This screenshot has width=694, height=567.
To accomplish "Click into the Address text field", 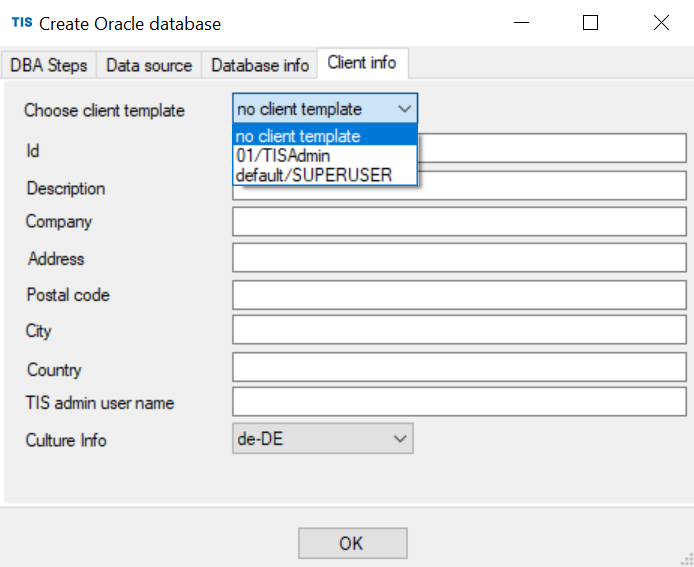I will click(459, 258).
